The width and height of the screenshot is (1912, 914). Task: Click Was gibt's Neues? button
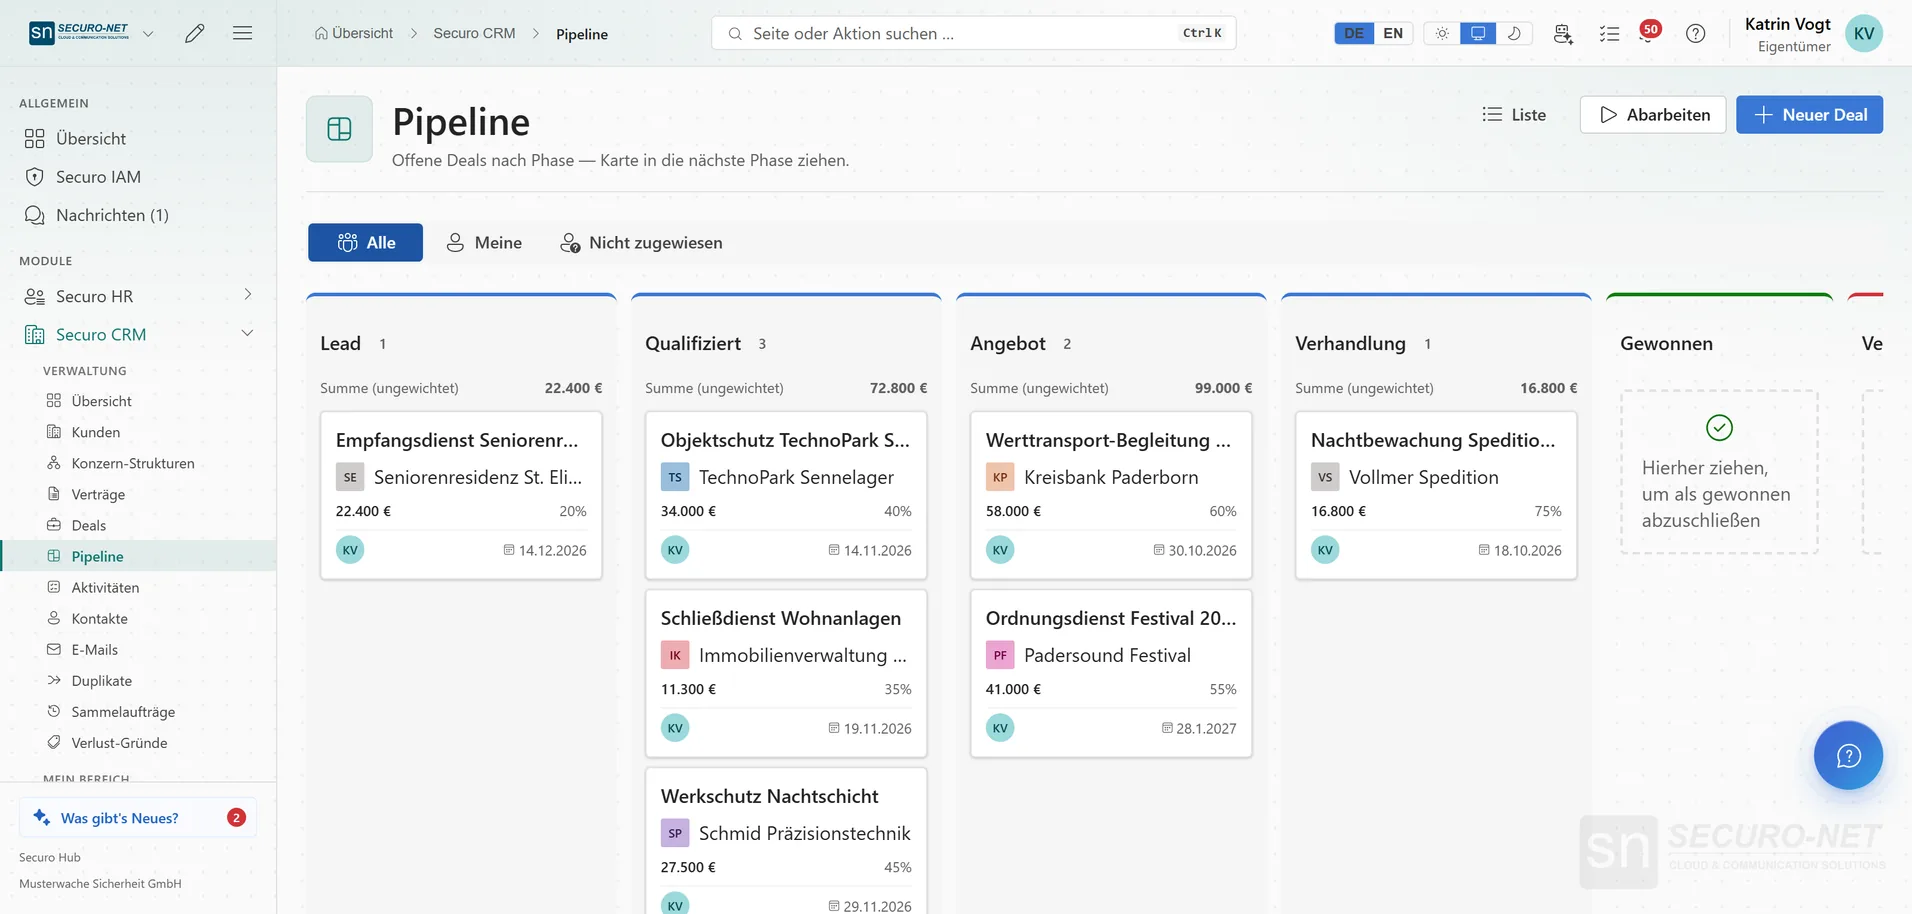click(x=138, y=818)
